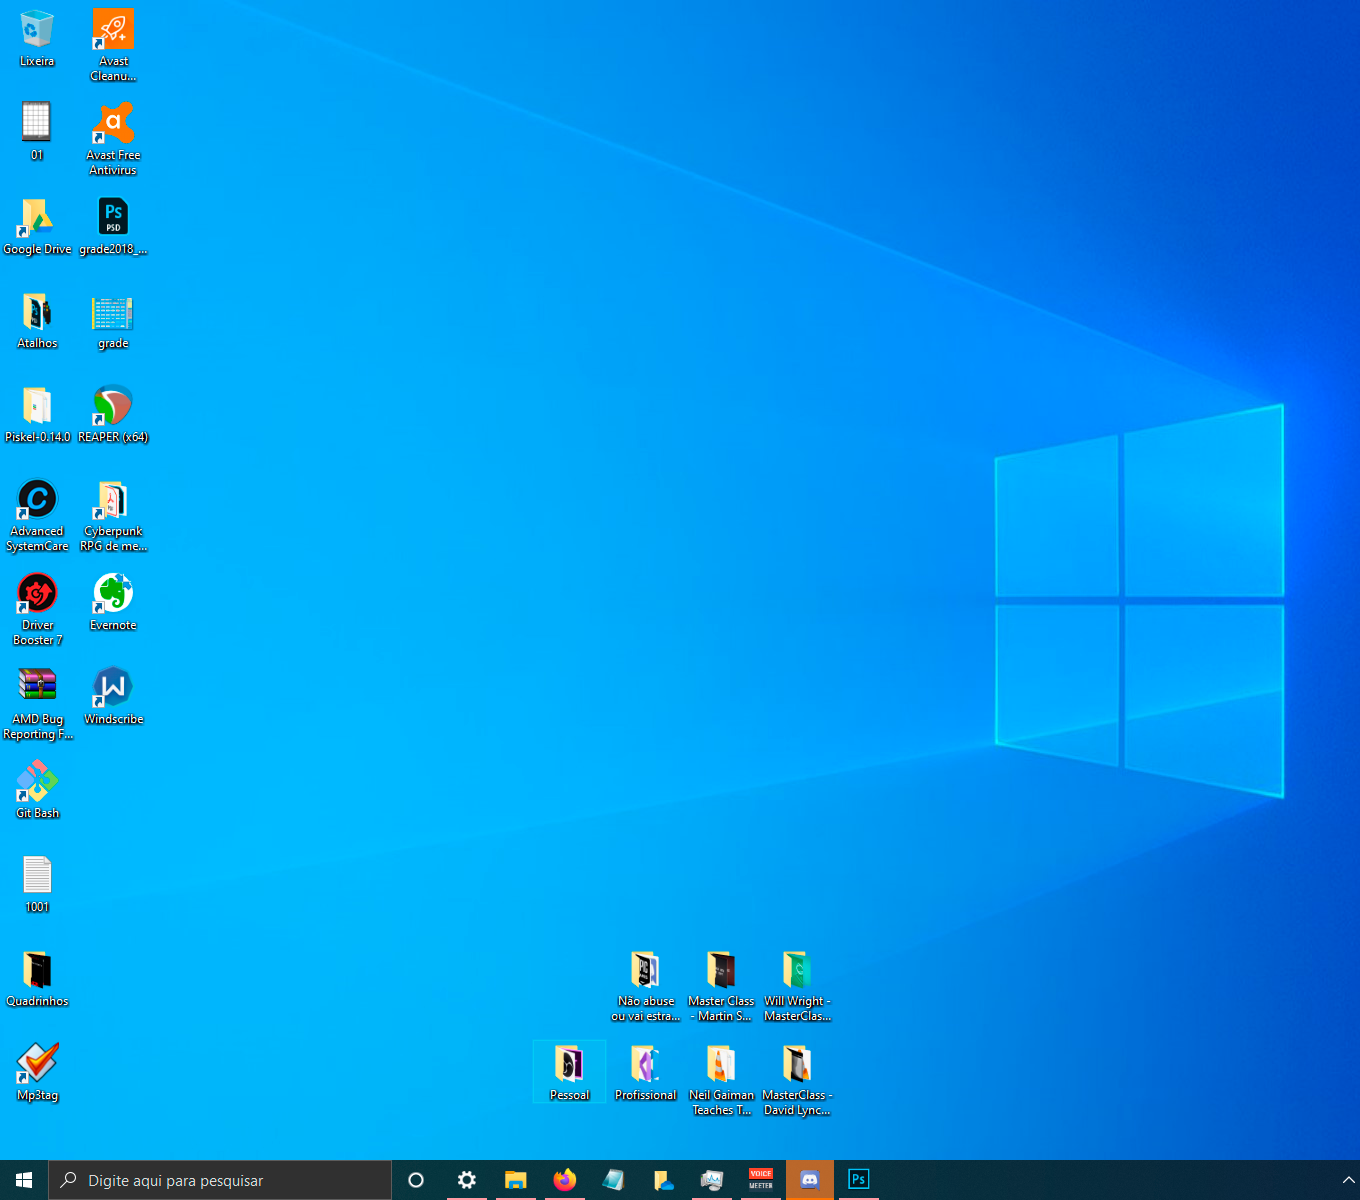Expand the hidden system tray icons

coord(1348,1180)
